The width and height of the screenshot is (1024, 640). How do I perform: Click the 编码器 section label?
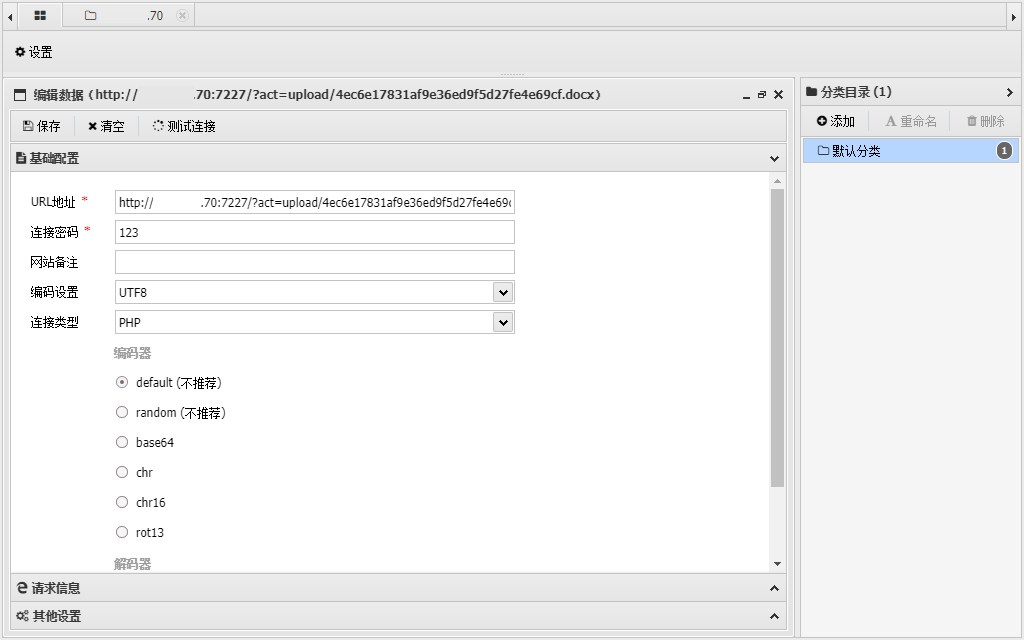point(133,353)
